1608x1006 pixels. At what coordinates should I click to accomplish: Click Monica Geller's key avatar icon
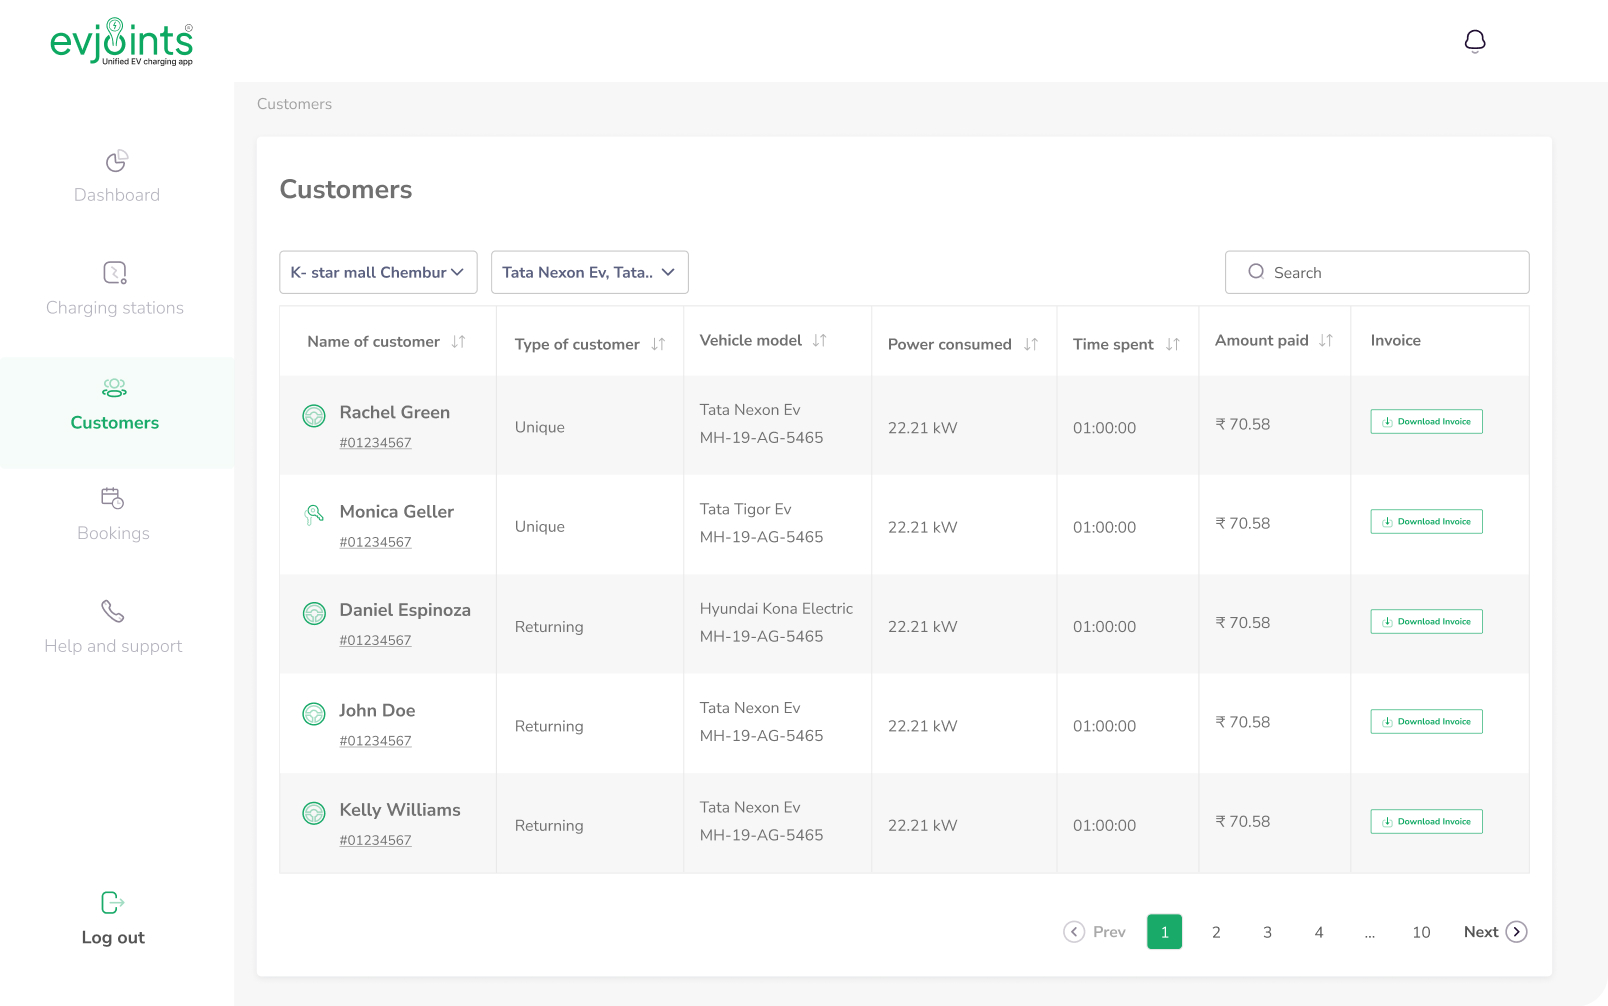pyautogui.click(x=314, y=515)
